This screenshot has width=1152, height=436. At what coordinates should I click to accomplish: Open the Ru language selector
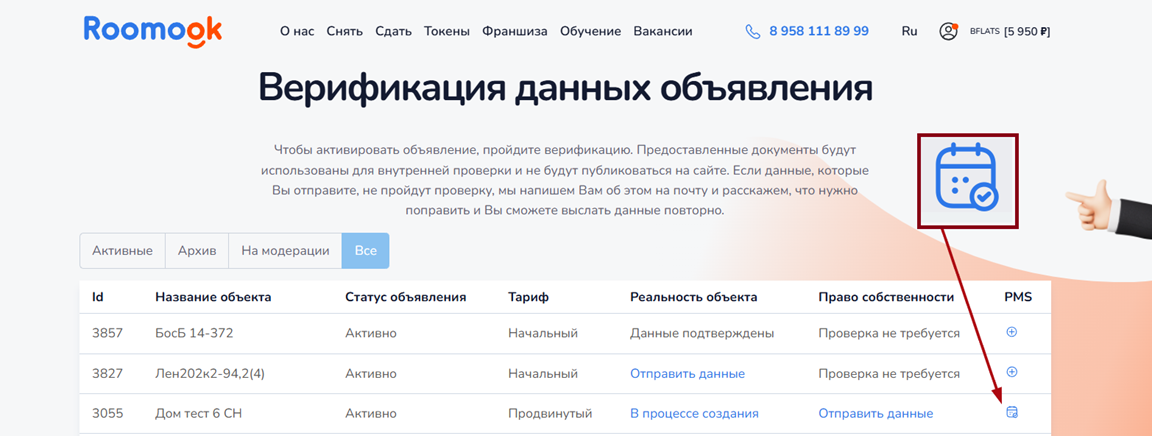(x=909, y=31)
